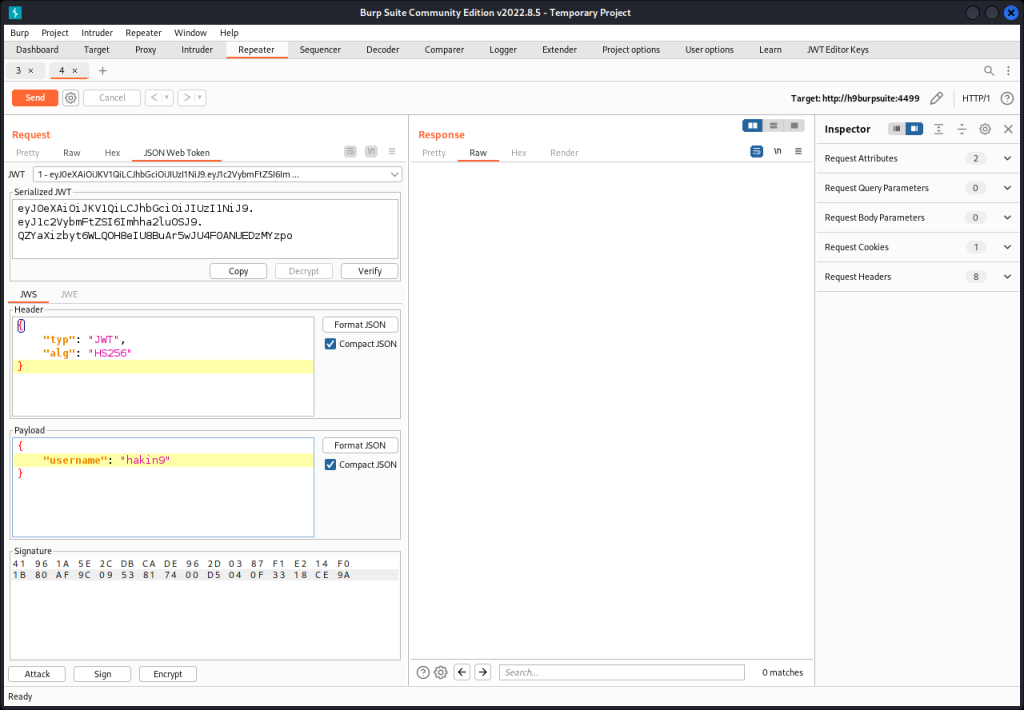Open the history back dropdown arrow
The width and height of the screenshot is (1024, 710).
(x=167, y=98)
